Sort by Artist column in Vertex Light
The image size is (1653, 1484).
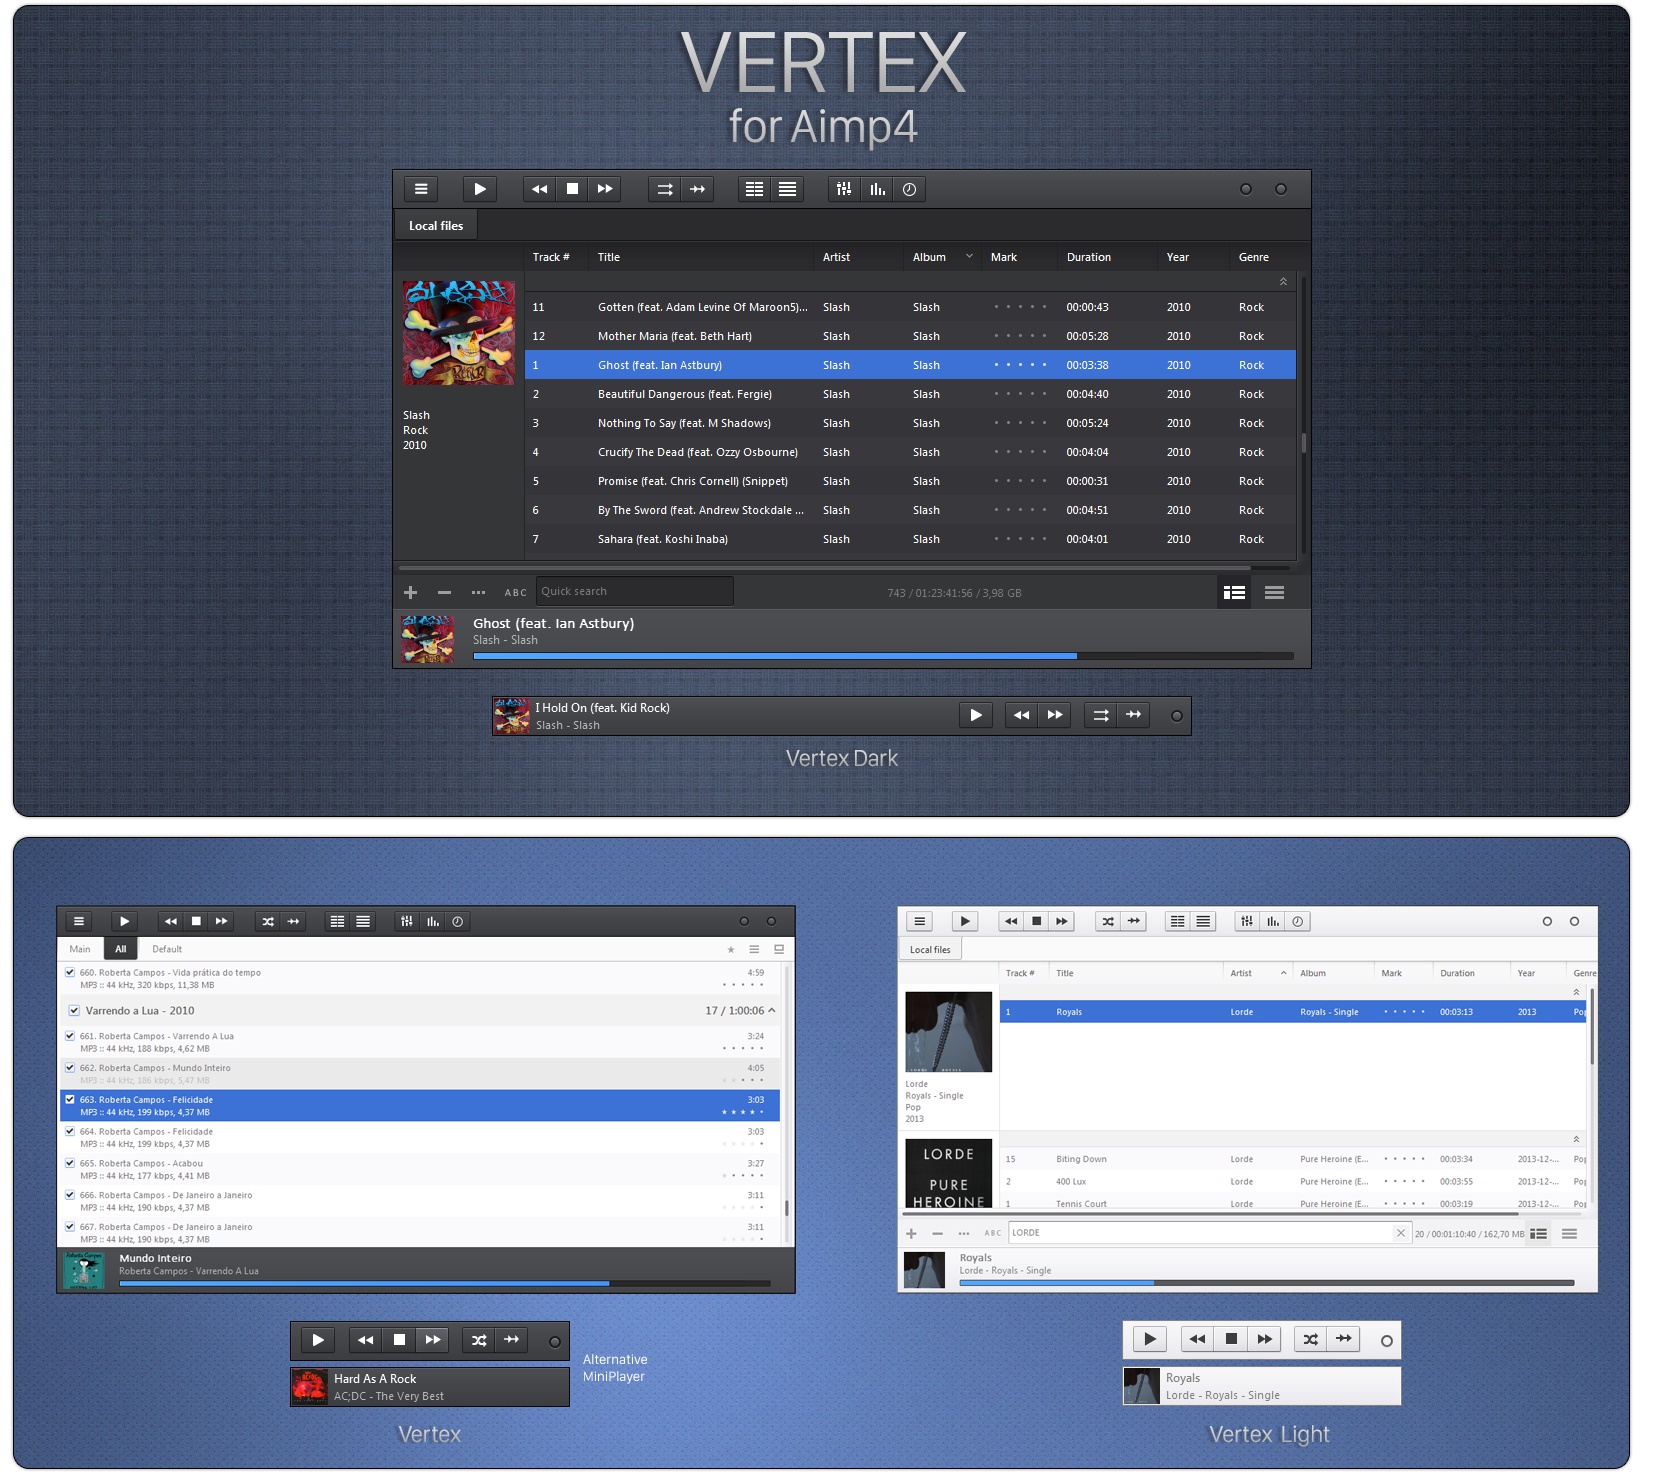click(x=1258, y=973)
